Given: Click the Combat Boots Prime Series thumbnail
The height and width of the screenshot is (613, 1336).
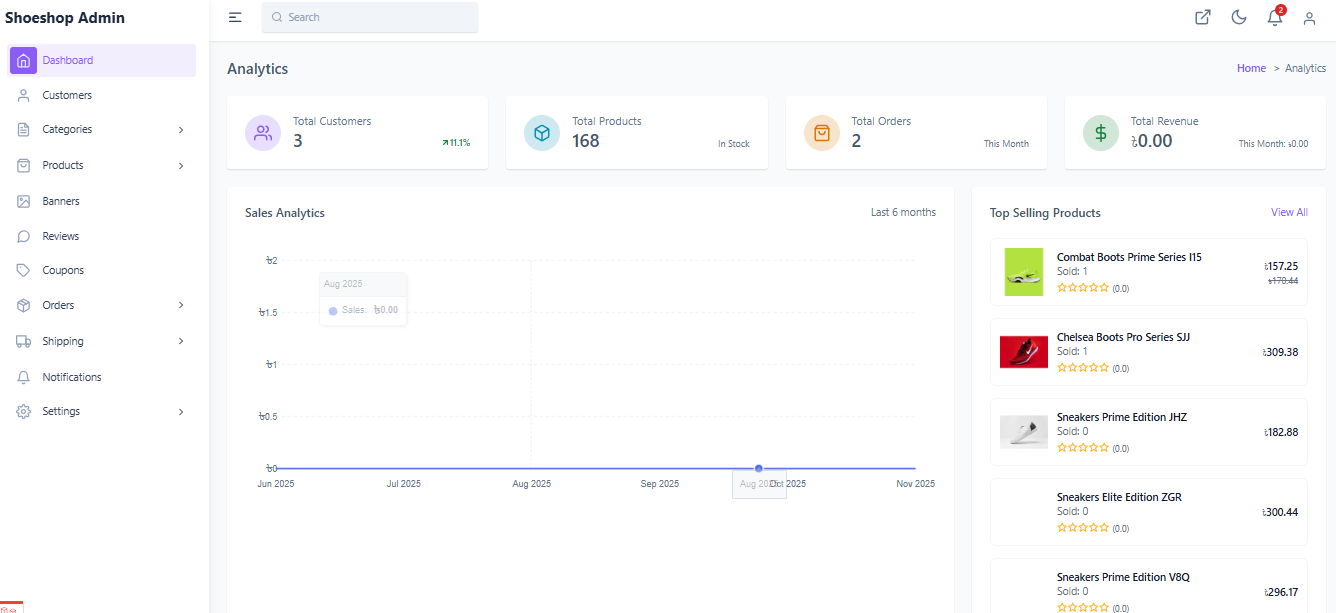Looking at the screenshot, I should [1023, 271].
